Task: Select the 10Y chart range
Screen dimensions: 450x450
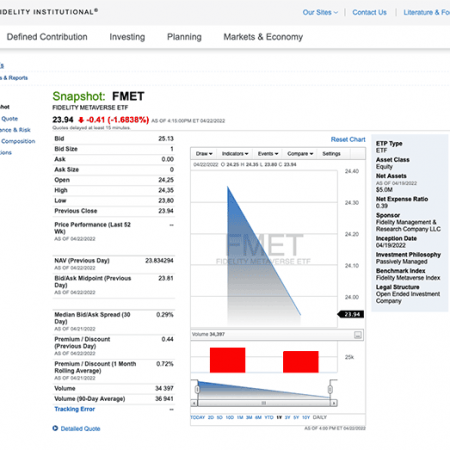Action: pyautogui.click(x=306, y=417)
